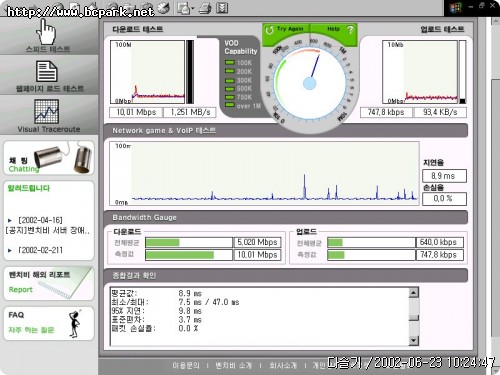Click the 업로드 테스트 heading

tap(442, 29)
